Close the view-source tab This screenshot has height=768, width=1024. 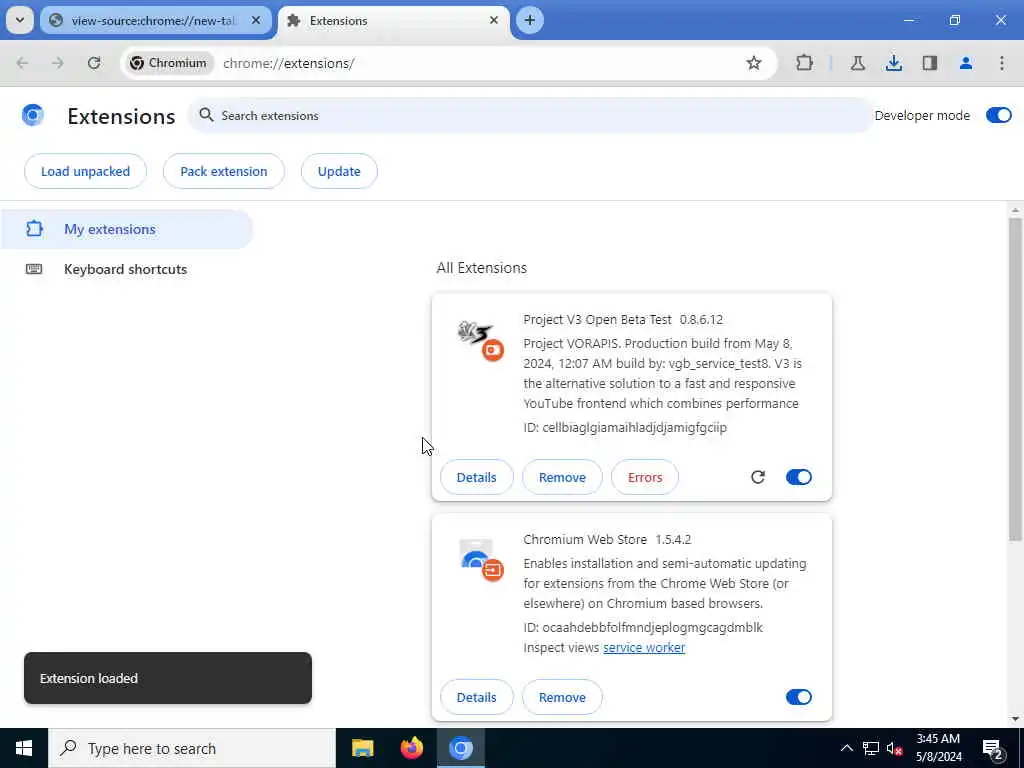click(256, 20)
